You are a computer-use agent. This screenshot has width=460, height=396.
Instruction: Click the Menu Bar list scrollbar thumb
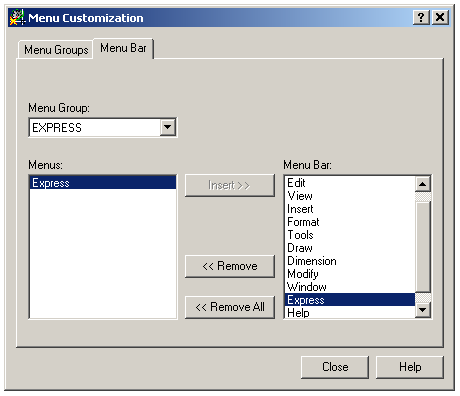[x=423, y=247]
